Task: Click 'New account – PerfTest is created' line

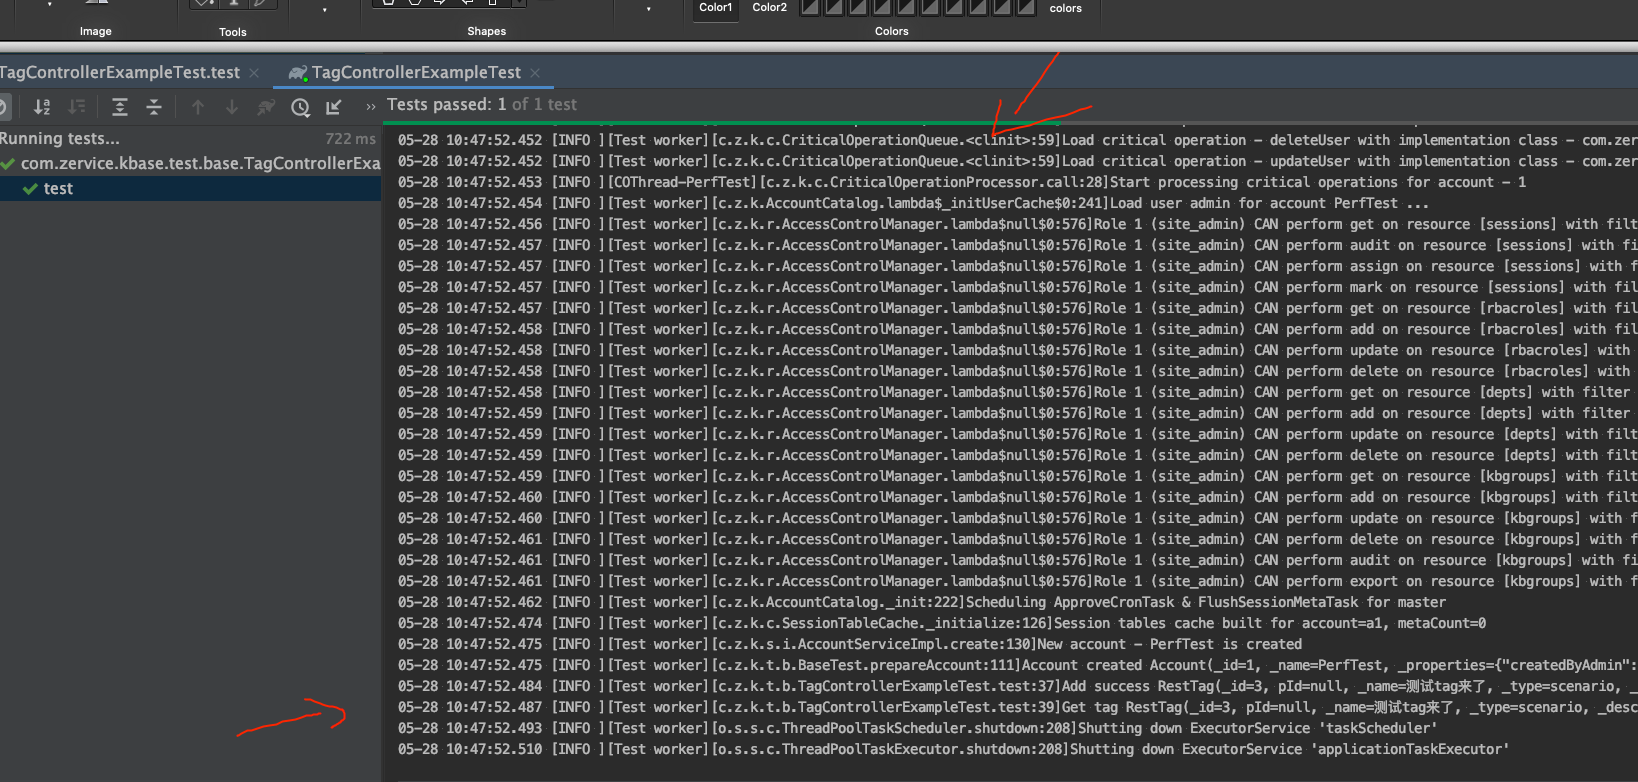Action: tap(850, 644)
